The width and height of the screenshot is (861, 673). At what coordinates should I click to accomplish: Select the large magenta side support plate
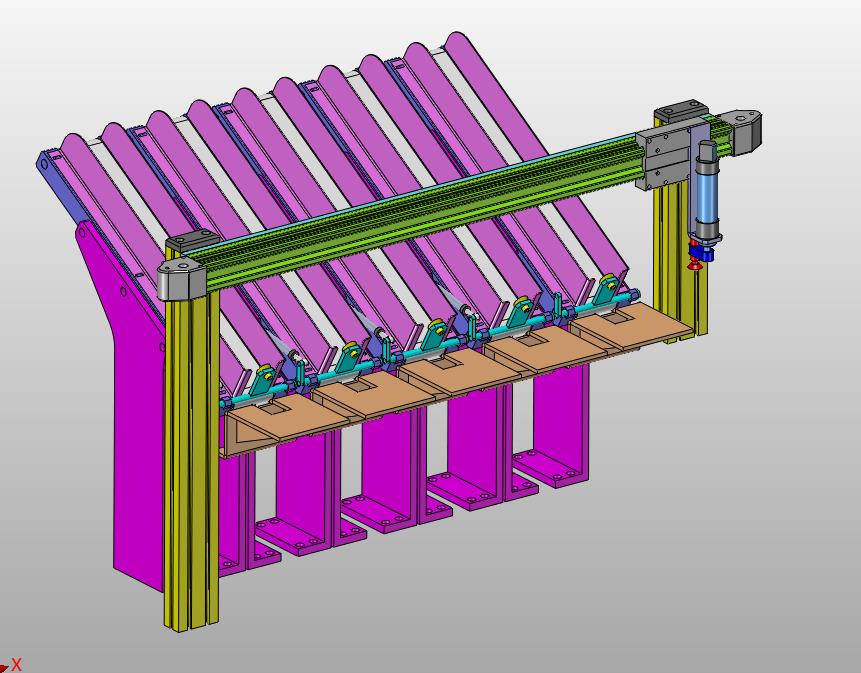(137, 439)
